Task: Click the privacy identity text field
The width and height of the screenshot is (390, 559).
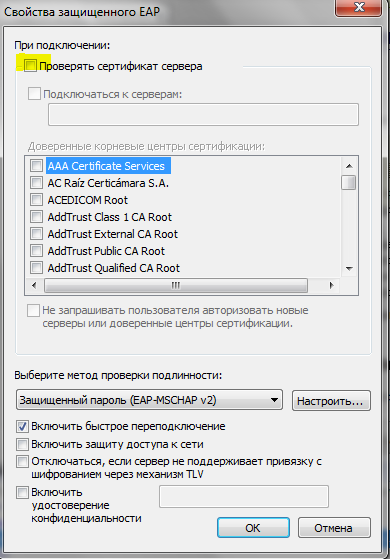Action: [244, 496]
